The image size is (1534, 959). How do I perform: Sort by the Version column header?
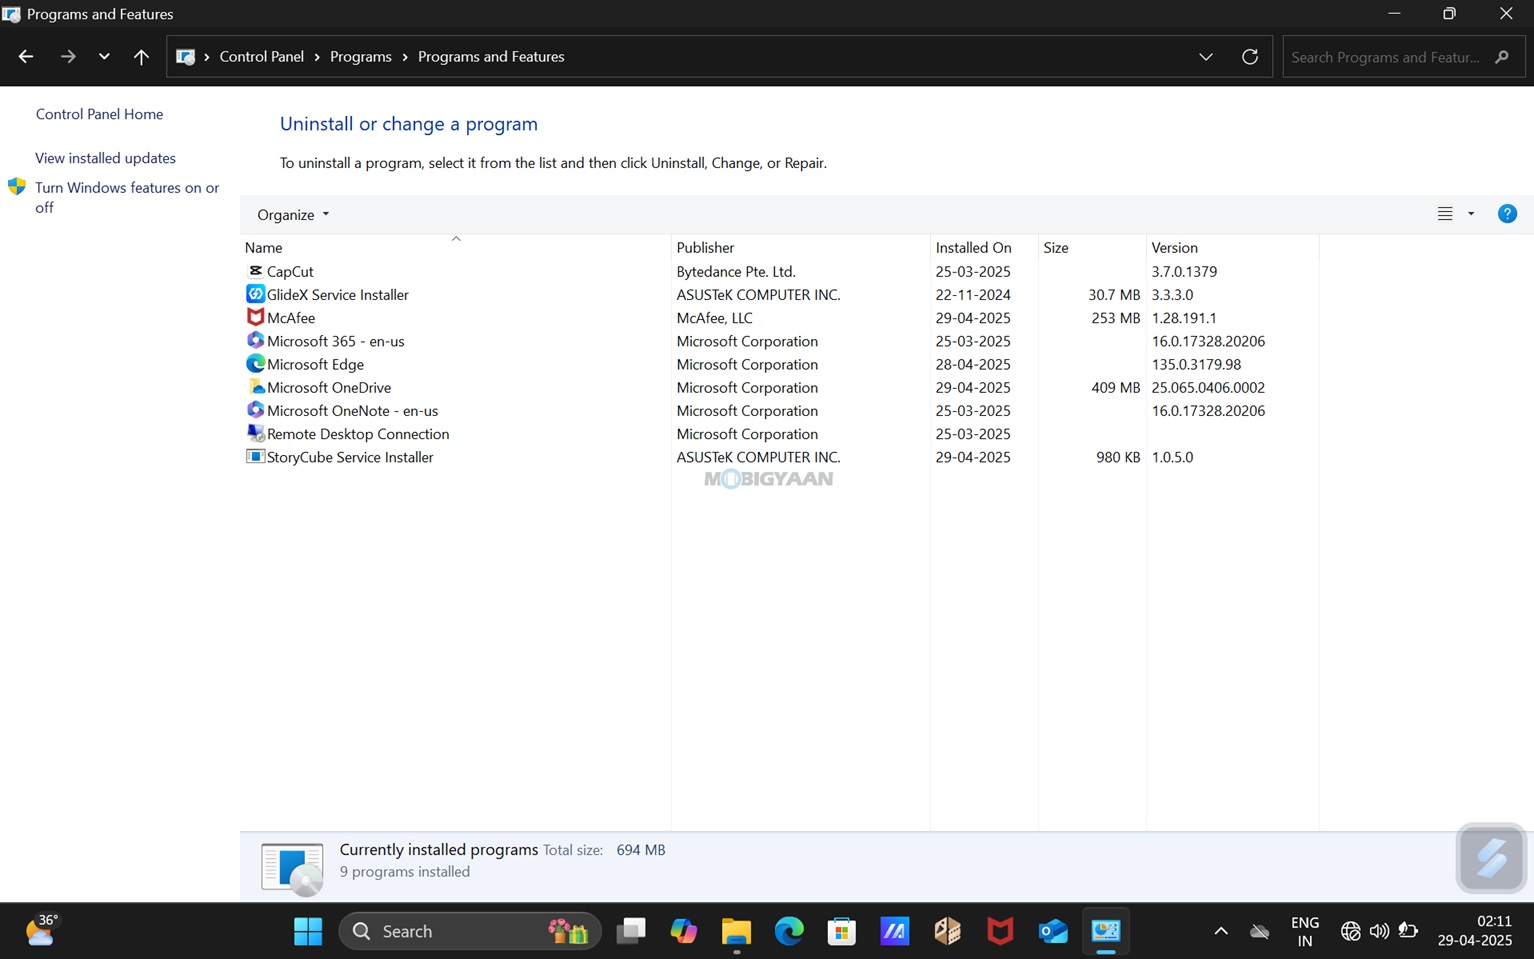click(x=1233, y=247)
